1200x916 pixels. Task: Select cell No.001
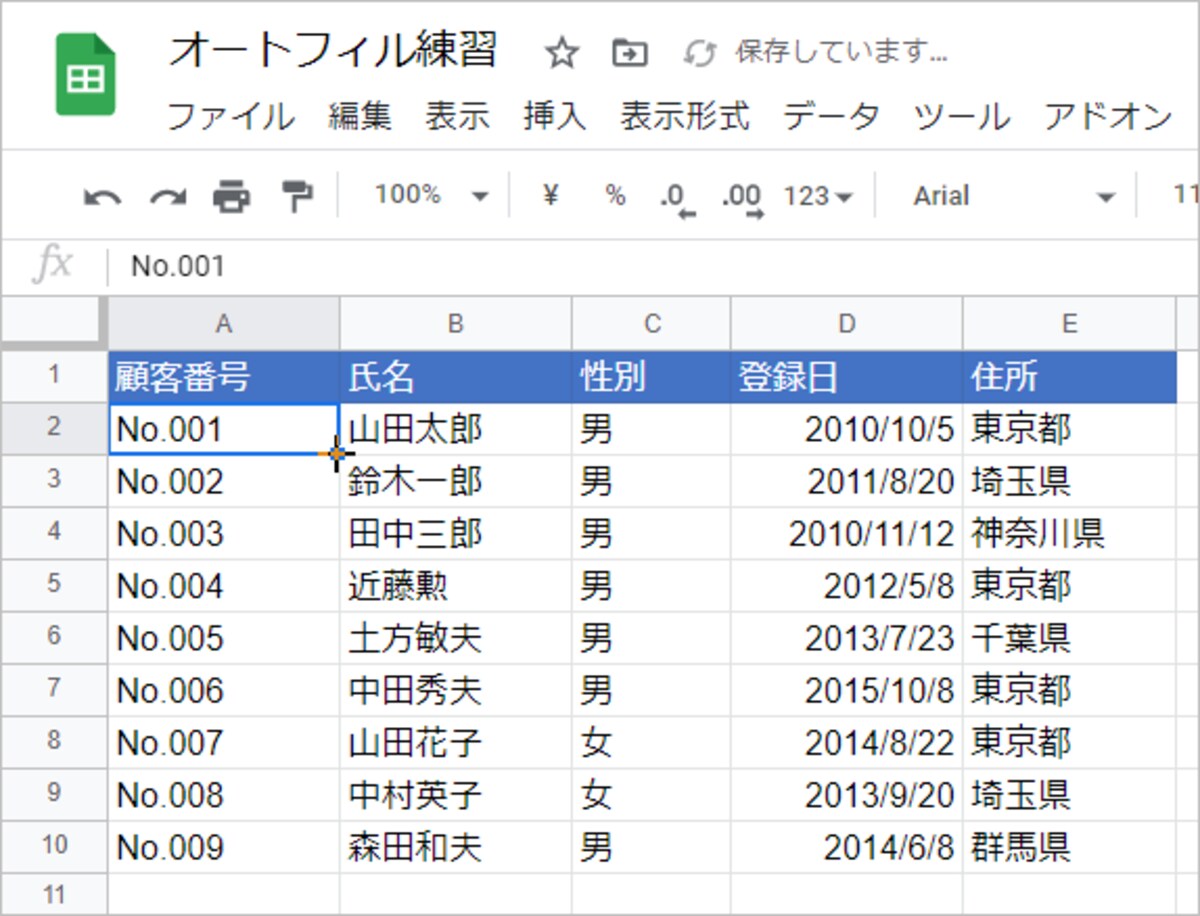223,429
